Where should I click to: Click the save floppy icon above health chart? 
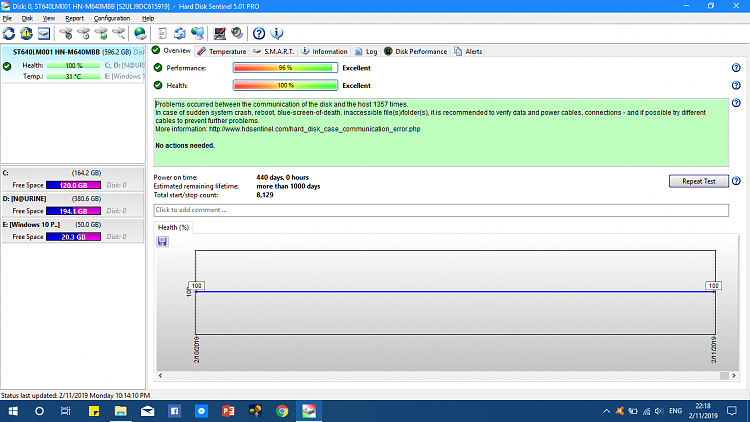[x=162, y=242]
